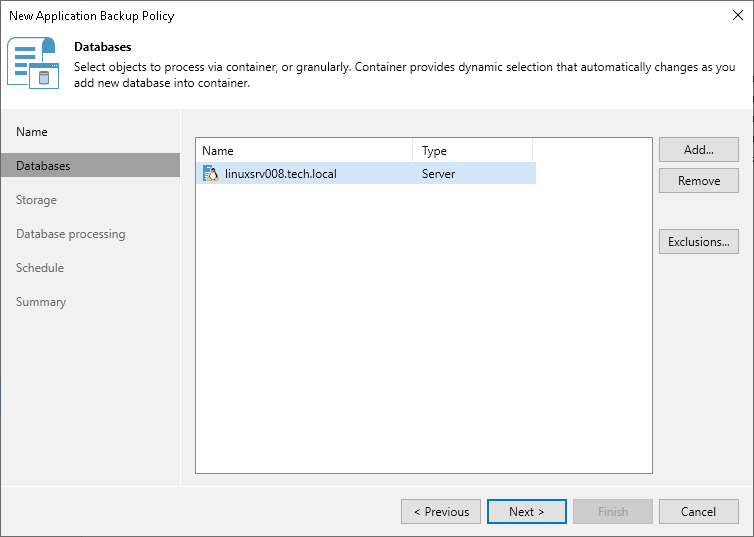Jump to the Schedule step
This screenshot has width=754, height=537.
pyautogui.click(x=40, y=268)
